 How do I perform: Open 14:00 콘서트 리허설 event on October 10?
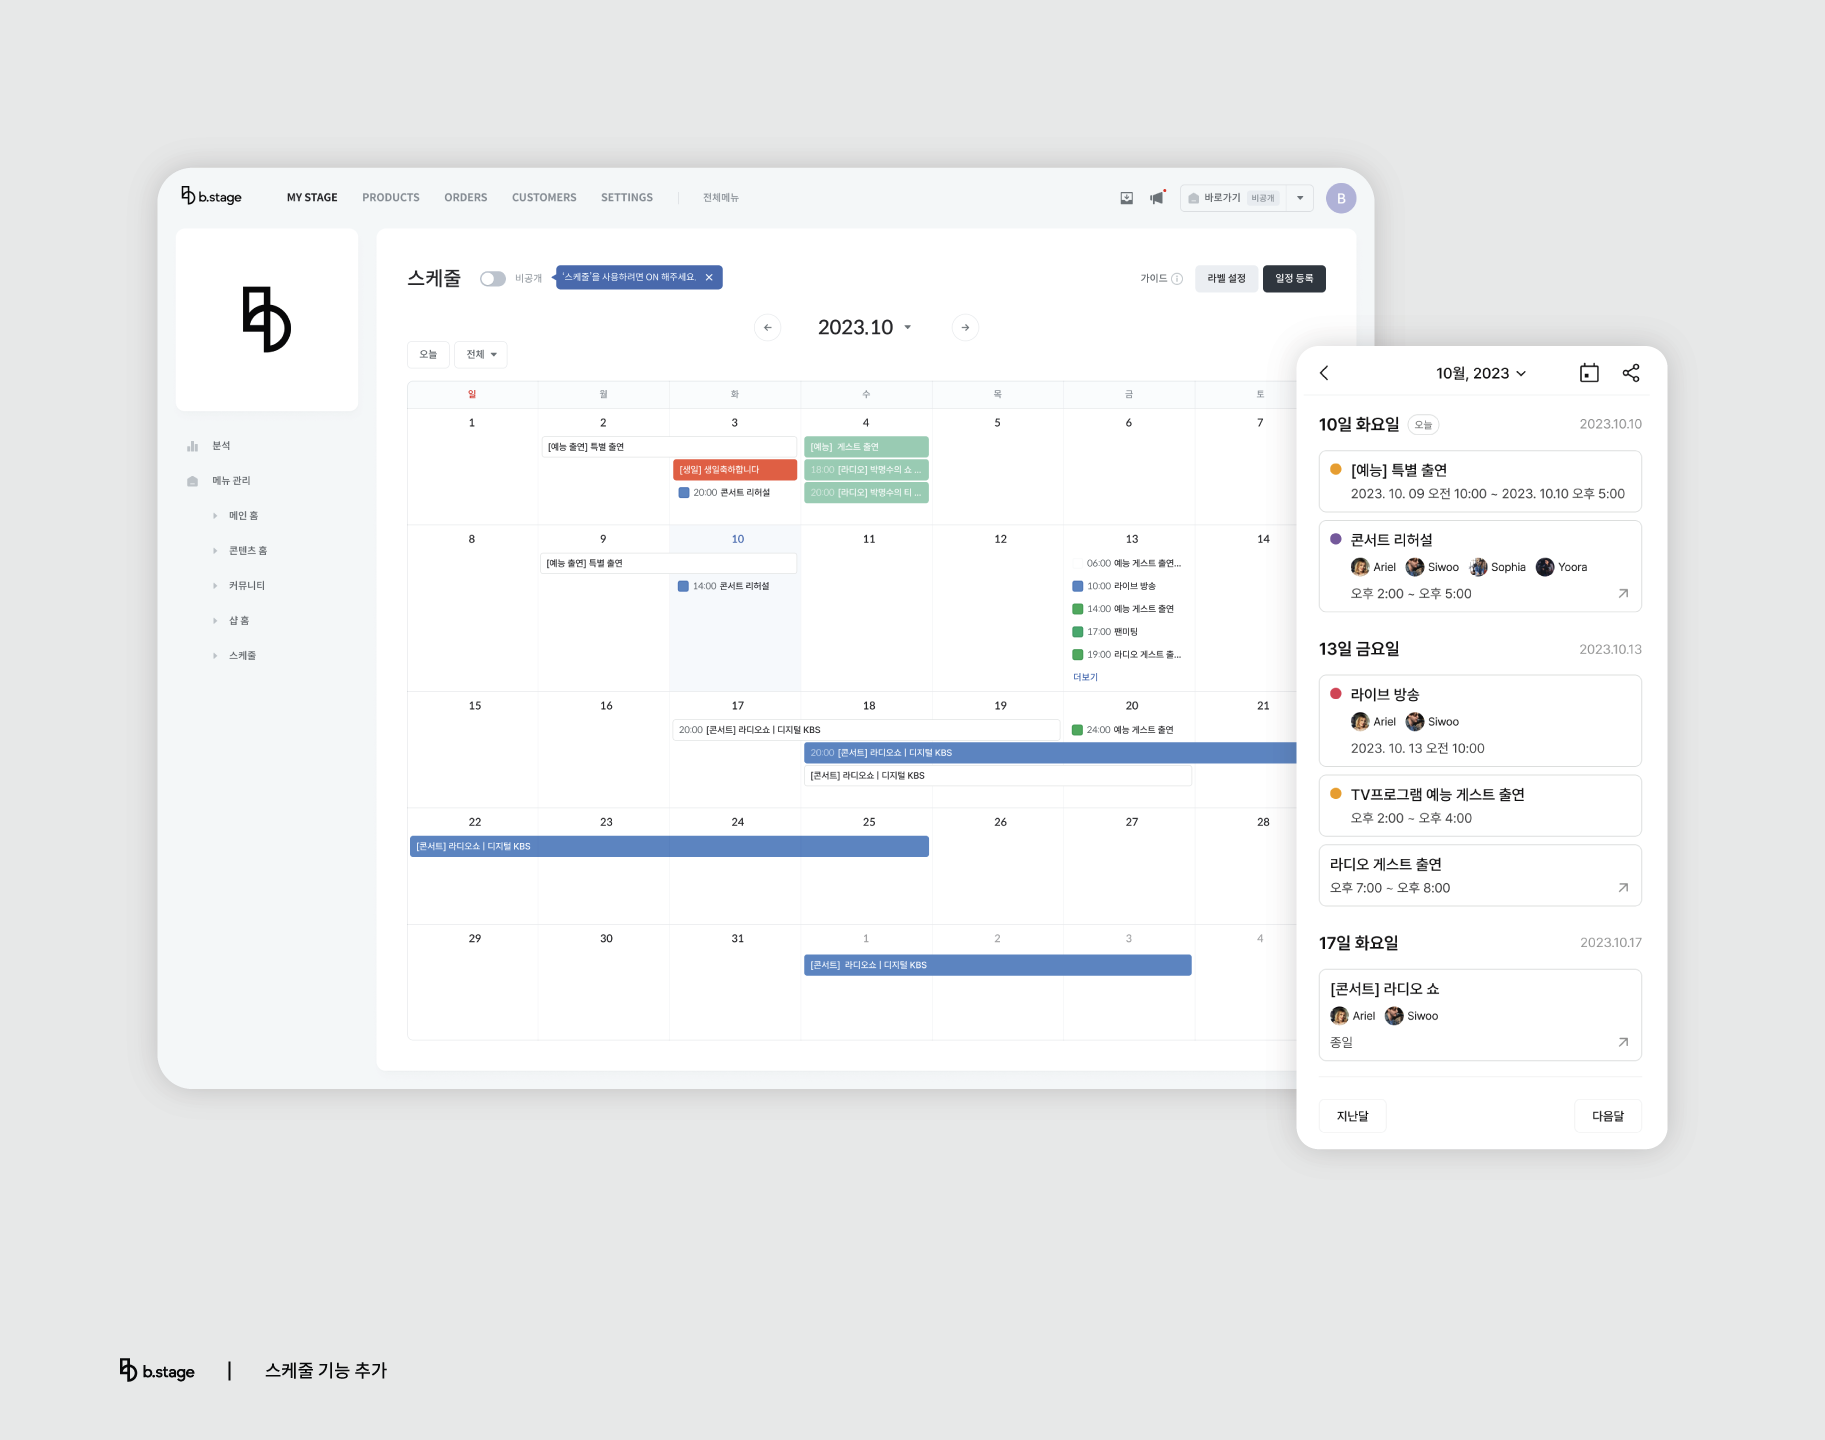pos(724,586)
